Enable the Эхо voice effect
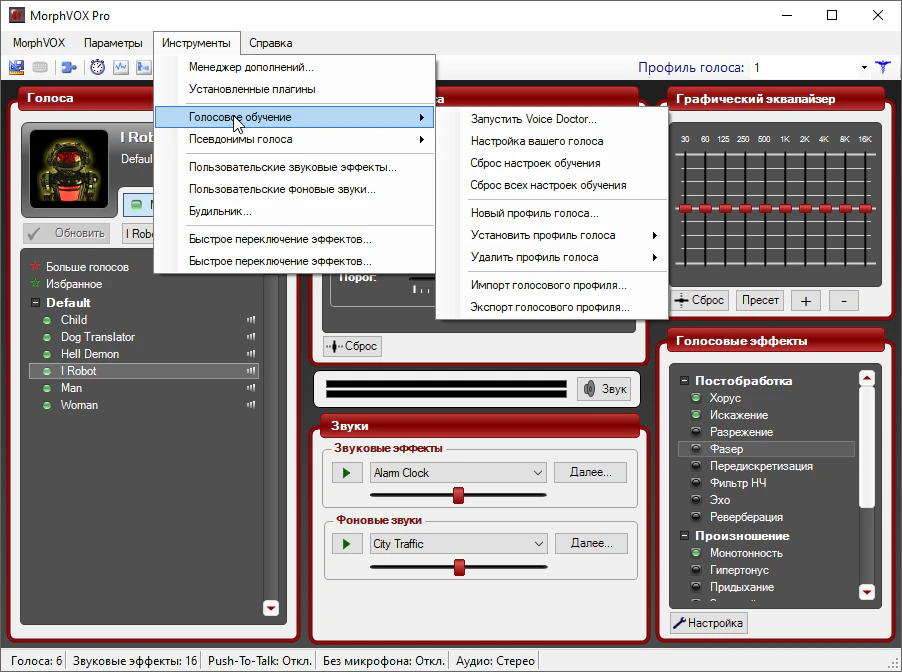This screenshot has width=902, height=672. point(696,500)
